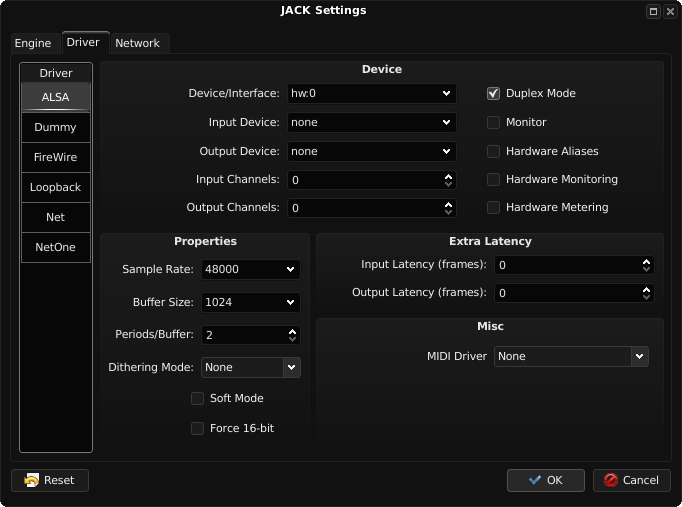Decrease Input Channels with down arrow

448,184
